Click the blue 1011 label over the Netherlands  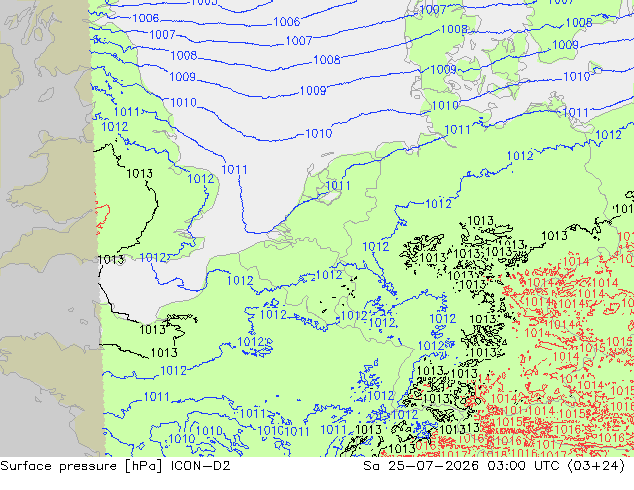(x=338, y=186)
